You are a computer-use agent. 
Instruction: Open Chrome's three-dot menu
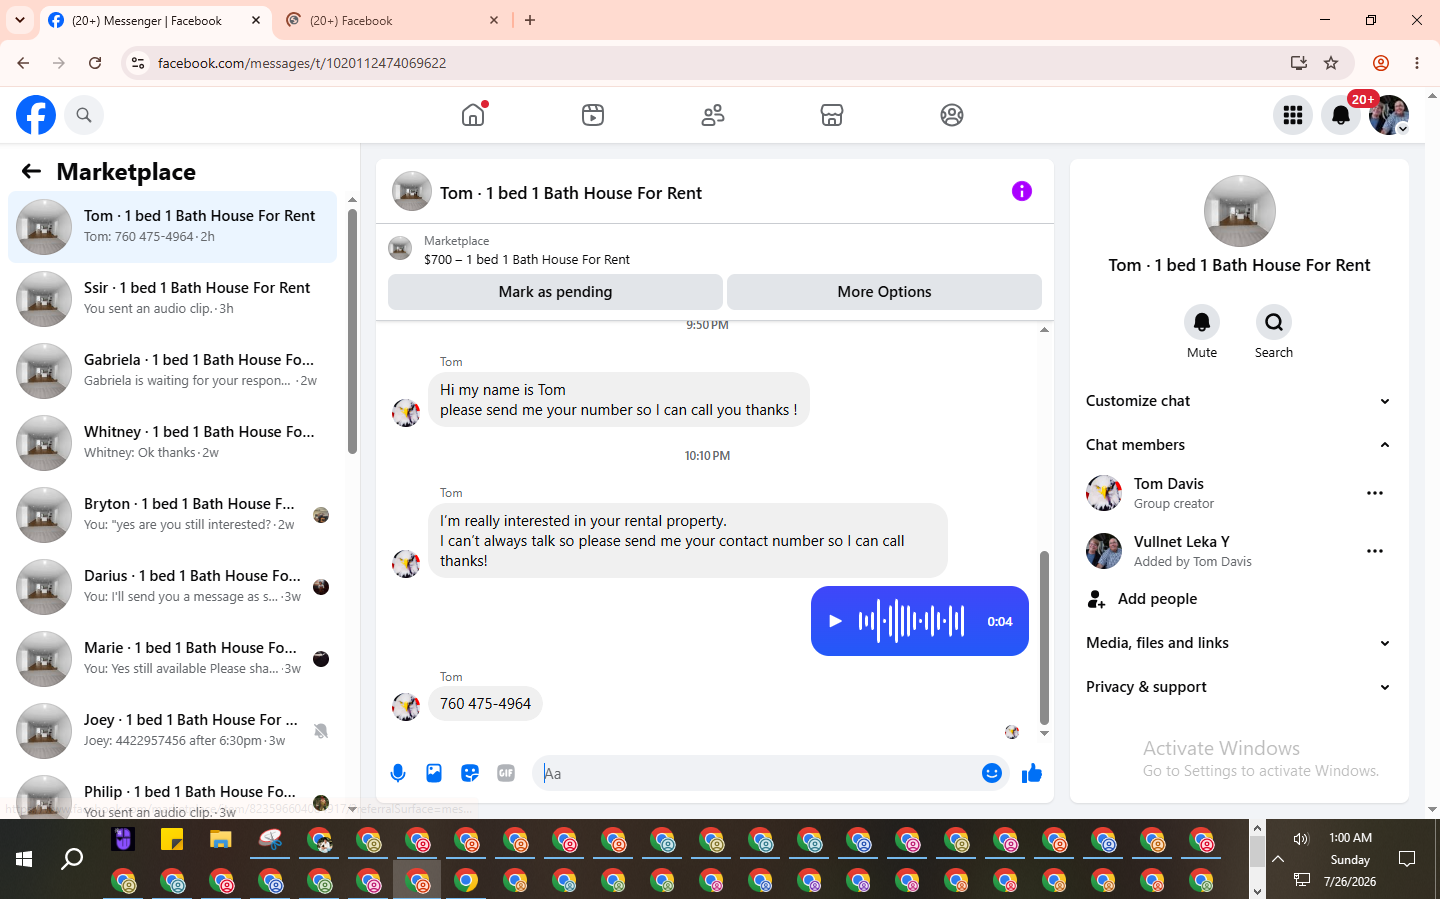point(1417,63)
